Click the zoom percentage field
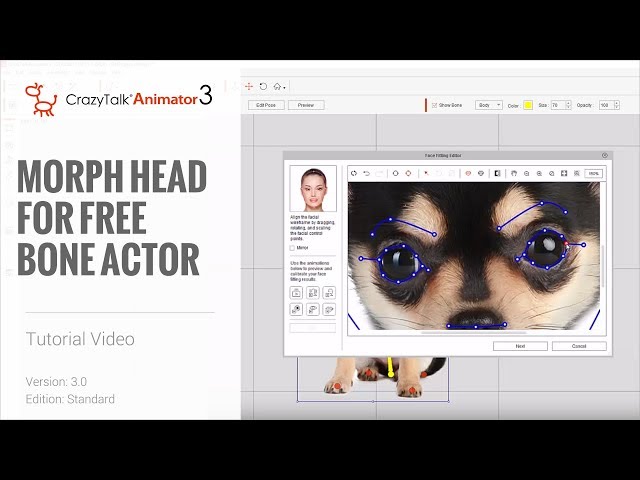The width and height of the screenshot is (640, 480). [593, 173]
